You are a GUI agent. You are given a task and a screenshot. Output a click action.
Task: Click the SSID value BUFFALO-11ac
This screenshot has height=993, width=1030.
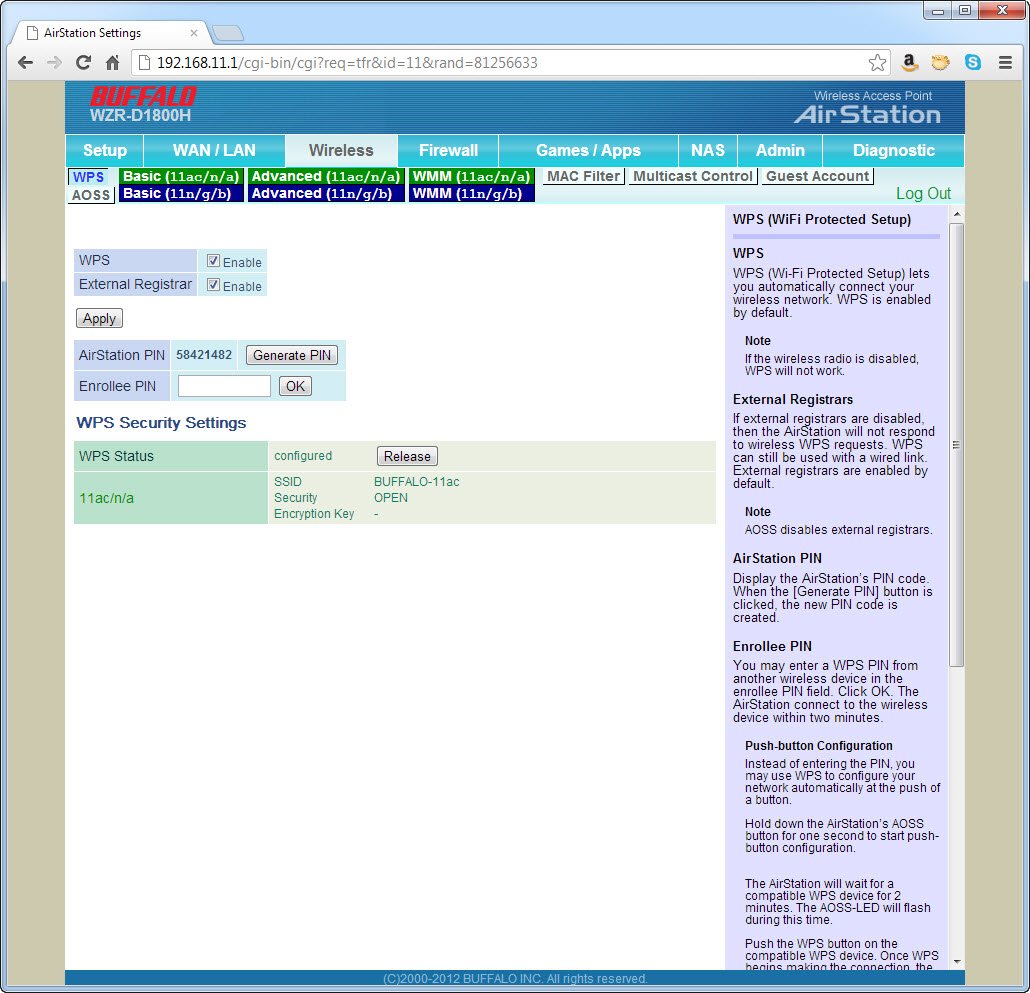click(416, 482)
